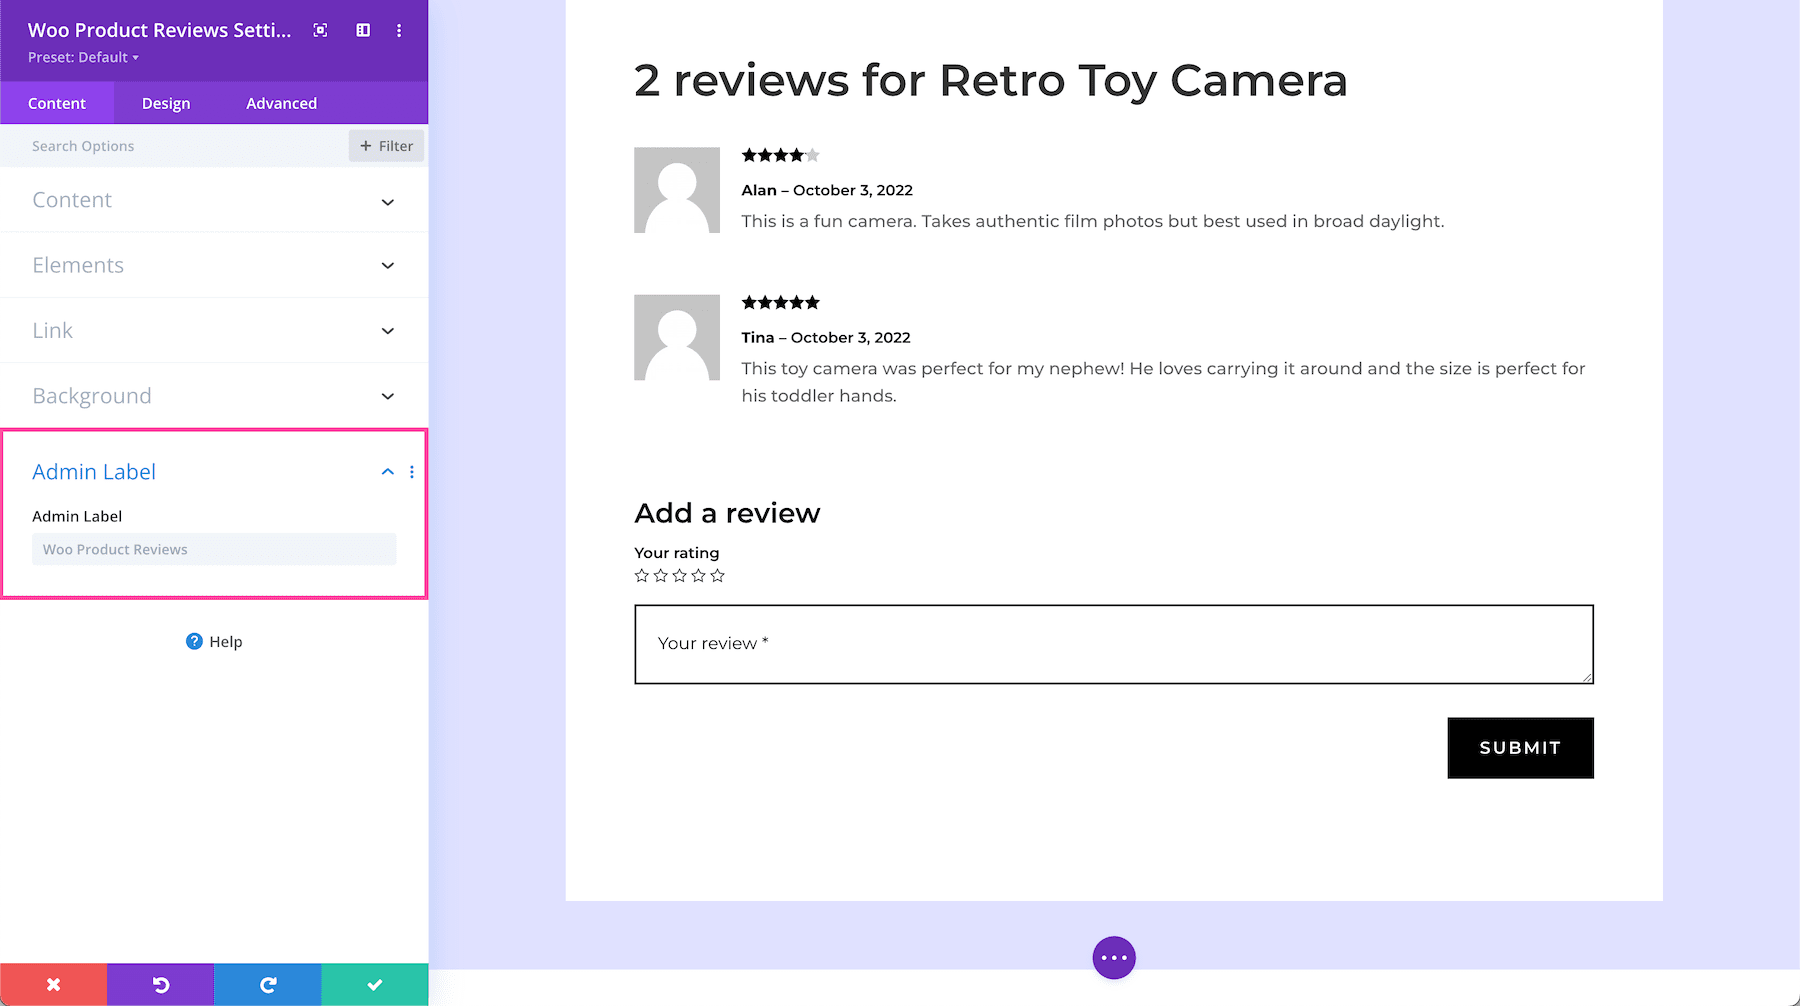Give a five-star rating in Your rating
1800x1006 pixels.
(x=717, y=575)
